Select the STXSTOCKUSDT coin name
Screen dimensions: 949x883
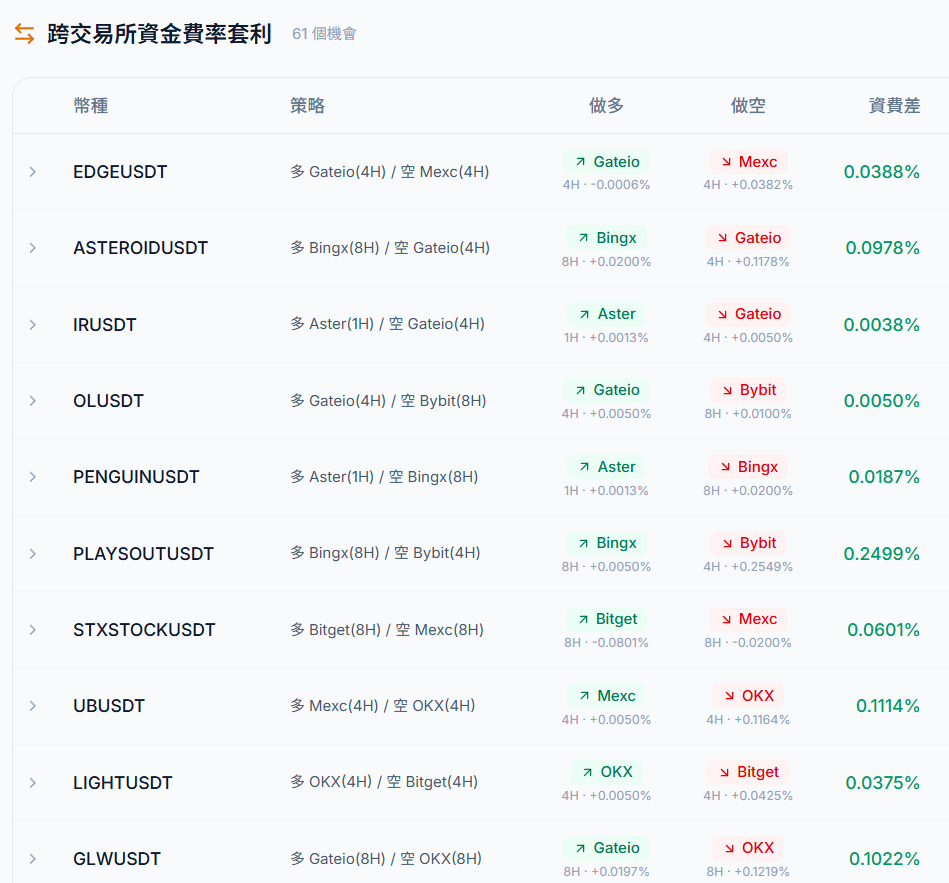pyautogui.click(x=144, y=630)
